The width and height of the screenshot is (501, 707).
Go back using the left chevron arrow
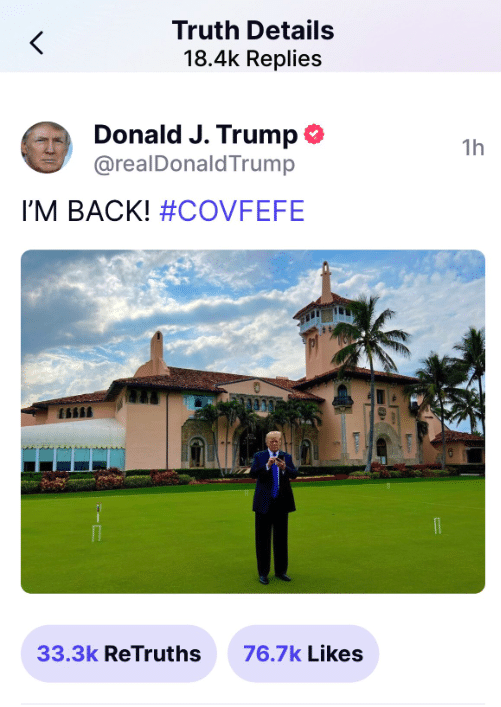pos(37,43)
